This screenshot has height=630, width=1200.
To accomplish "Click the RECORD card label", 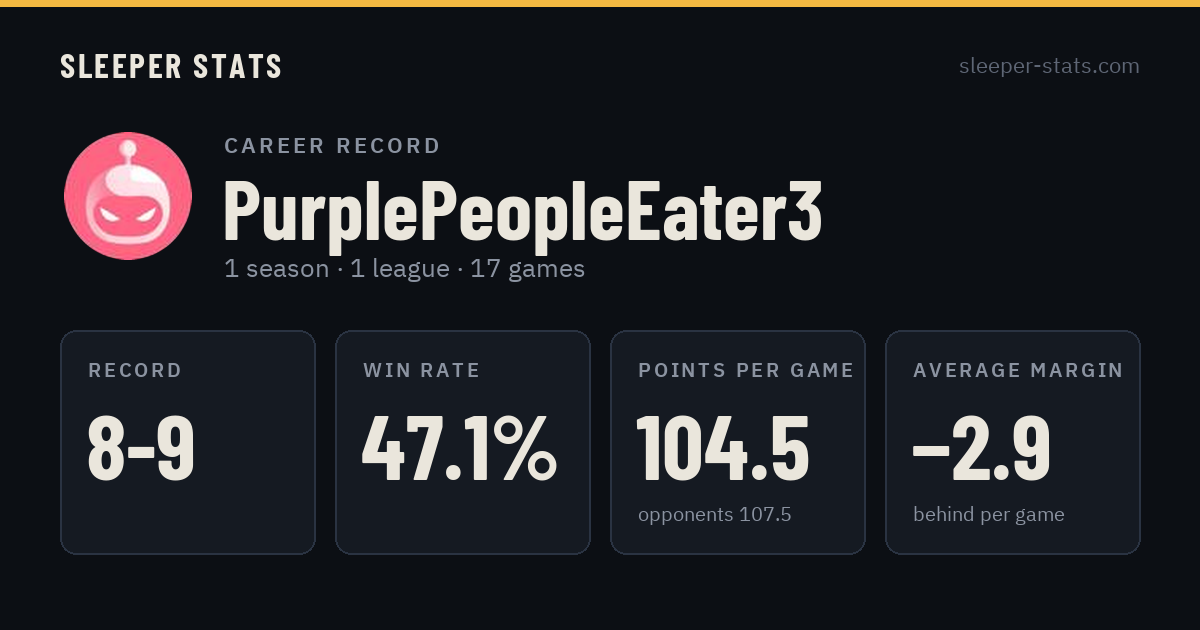I will (135, 371).
